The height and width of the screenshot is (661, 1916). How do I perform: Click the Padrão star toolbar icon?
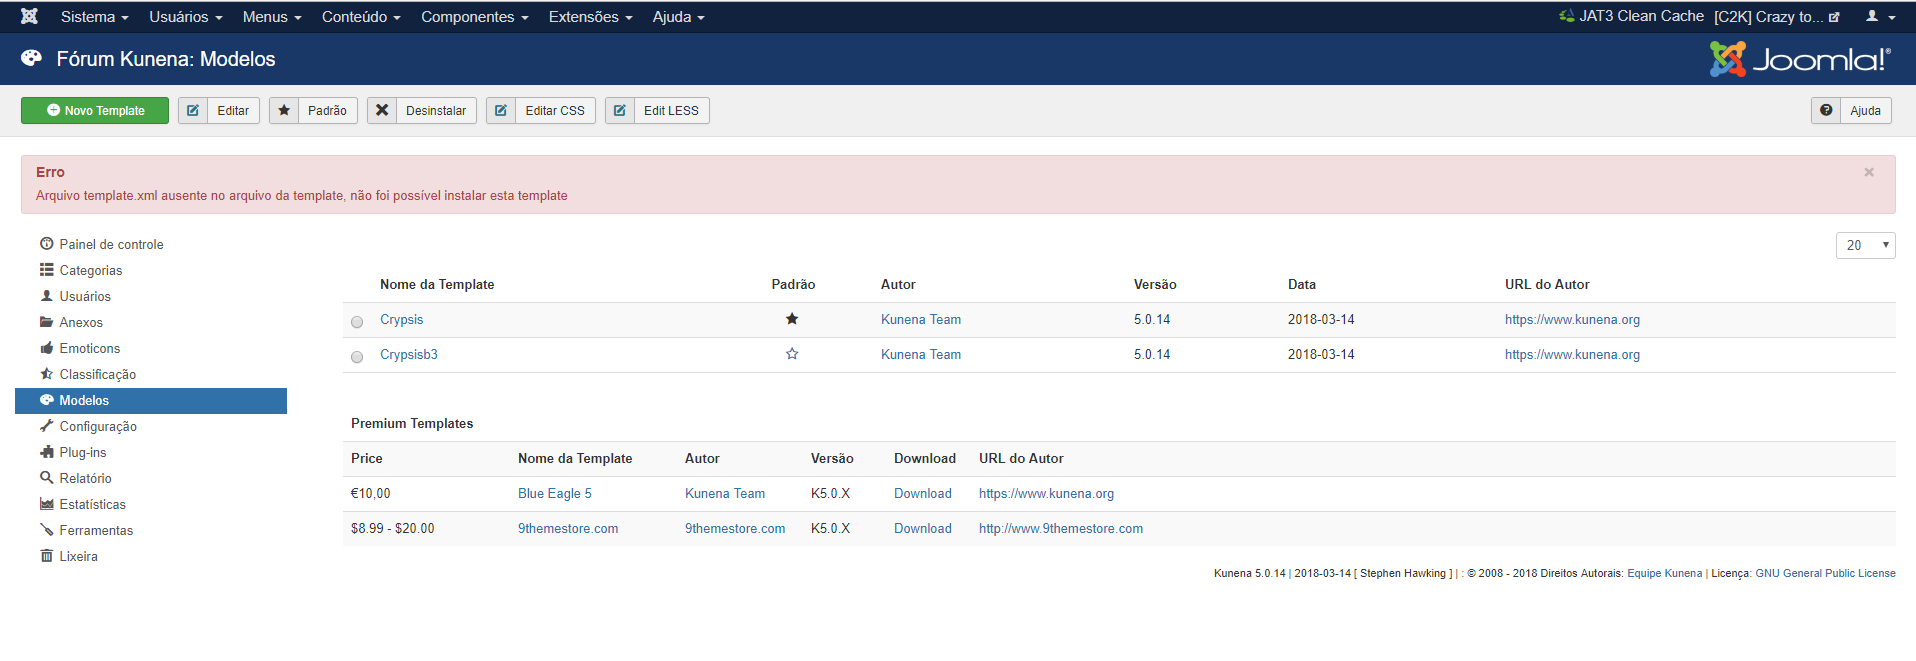(284, 111)
